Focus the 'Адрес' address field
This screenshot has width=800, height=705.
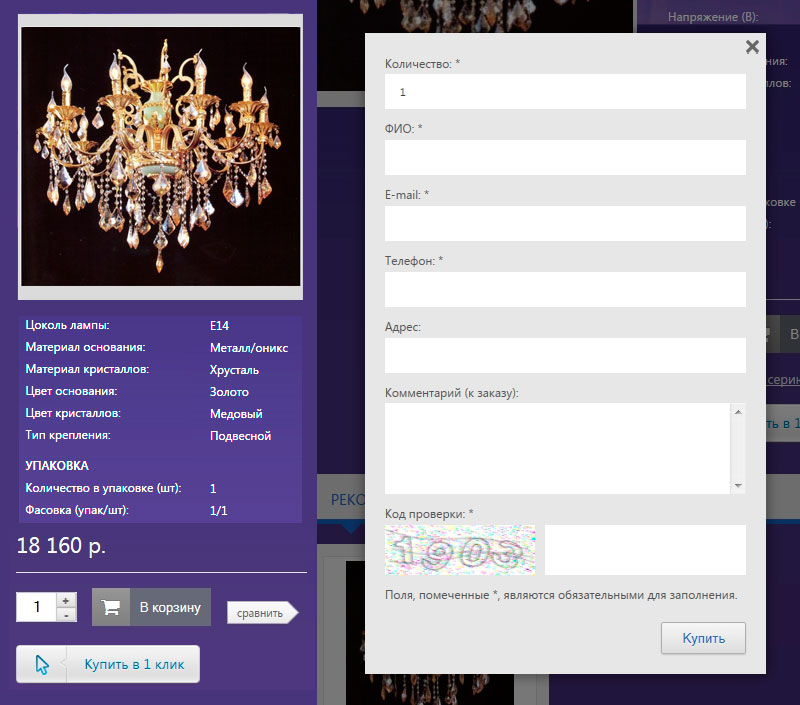[x=565, y=355]
